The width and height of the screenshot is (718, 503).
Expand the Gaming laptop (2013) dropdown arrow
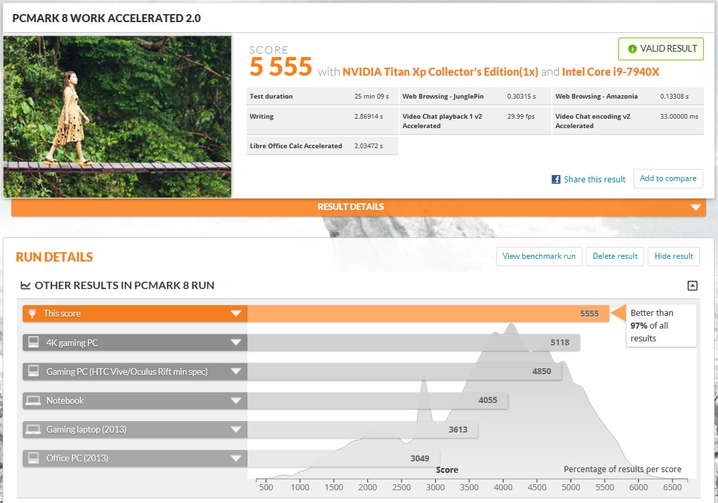point(236,429)
